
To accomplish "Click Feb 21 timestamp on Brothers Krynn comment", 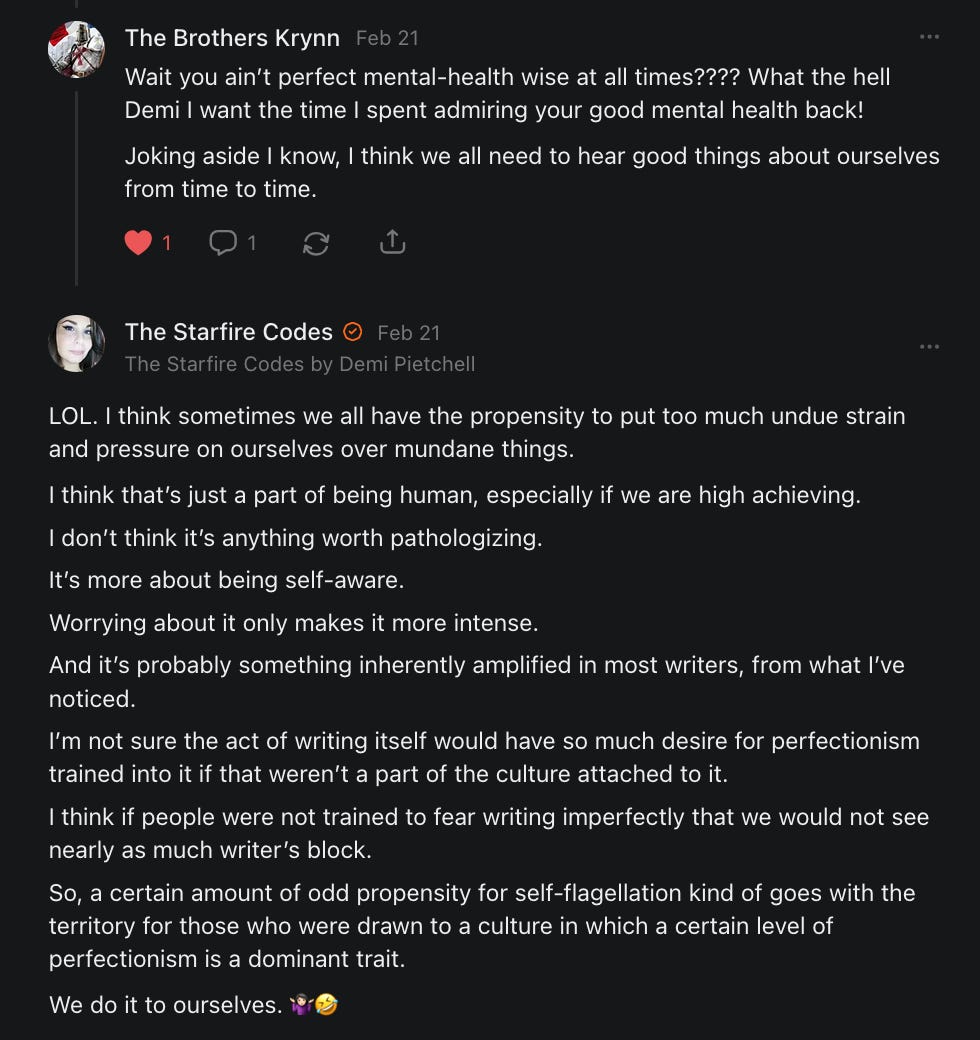I will tap(387, 38).
